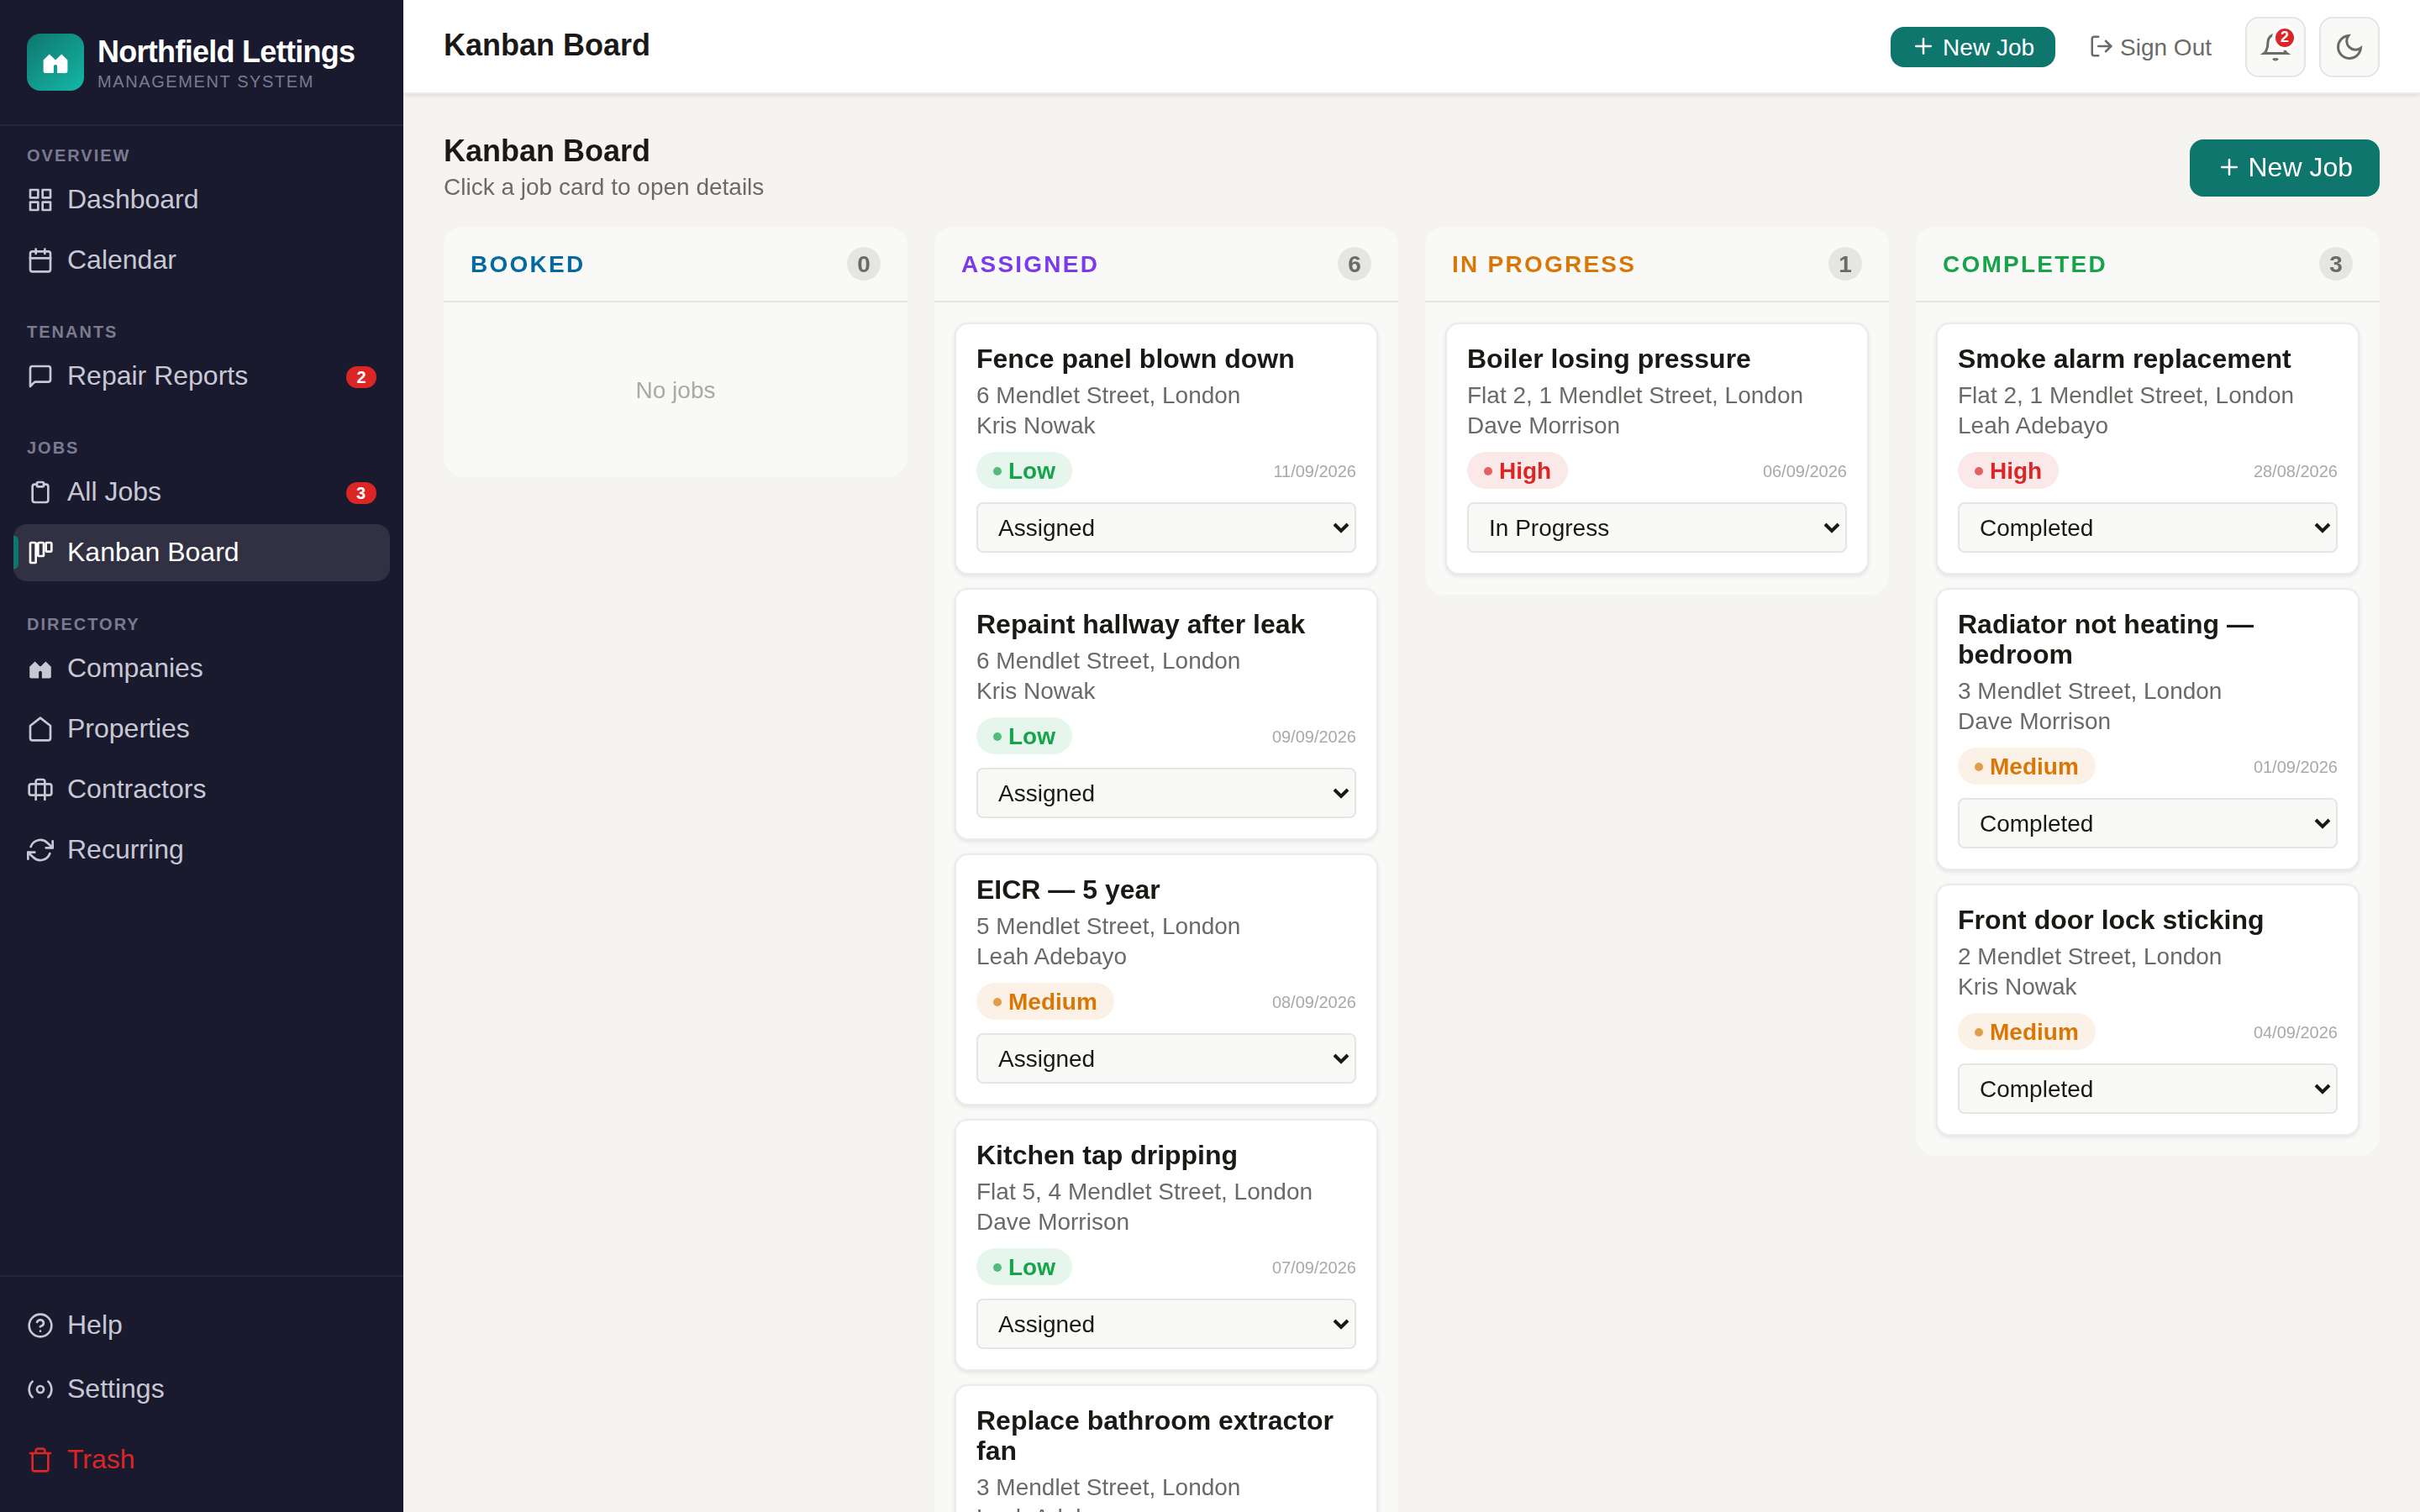Click the High priority tag on Boiler losing pressure
This screenshot has height=1512, width=2420.
coord(1517,471)
